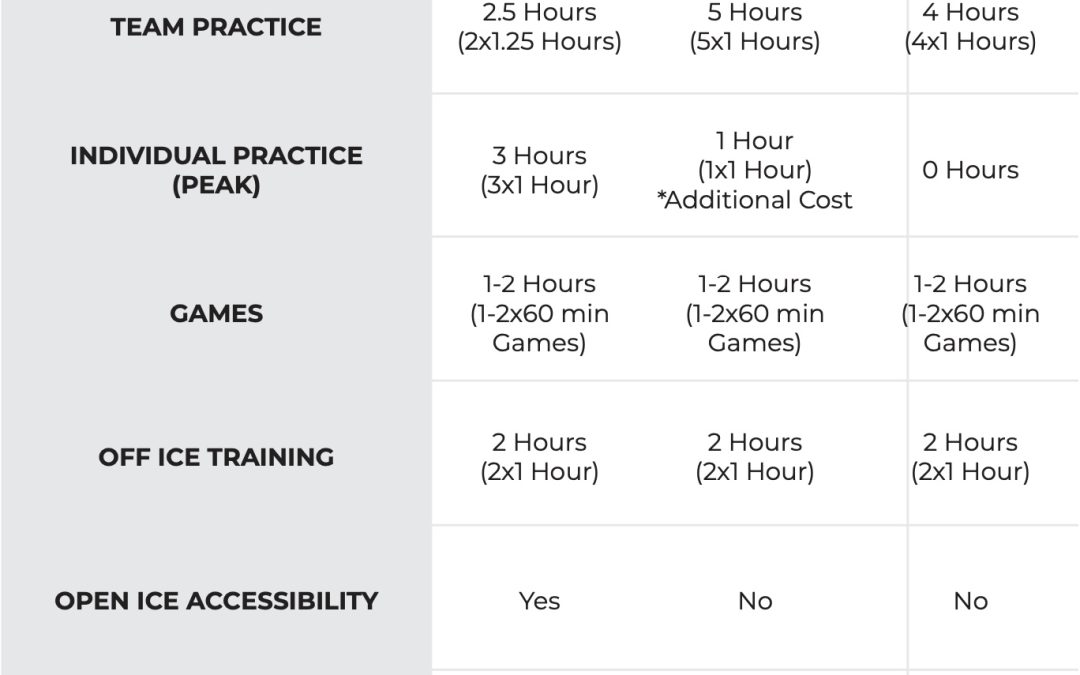Select Games cell below the *Additional Cost cell
1080x675 pixels.
754,313
